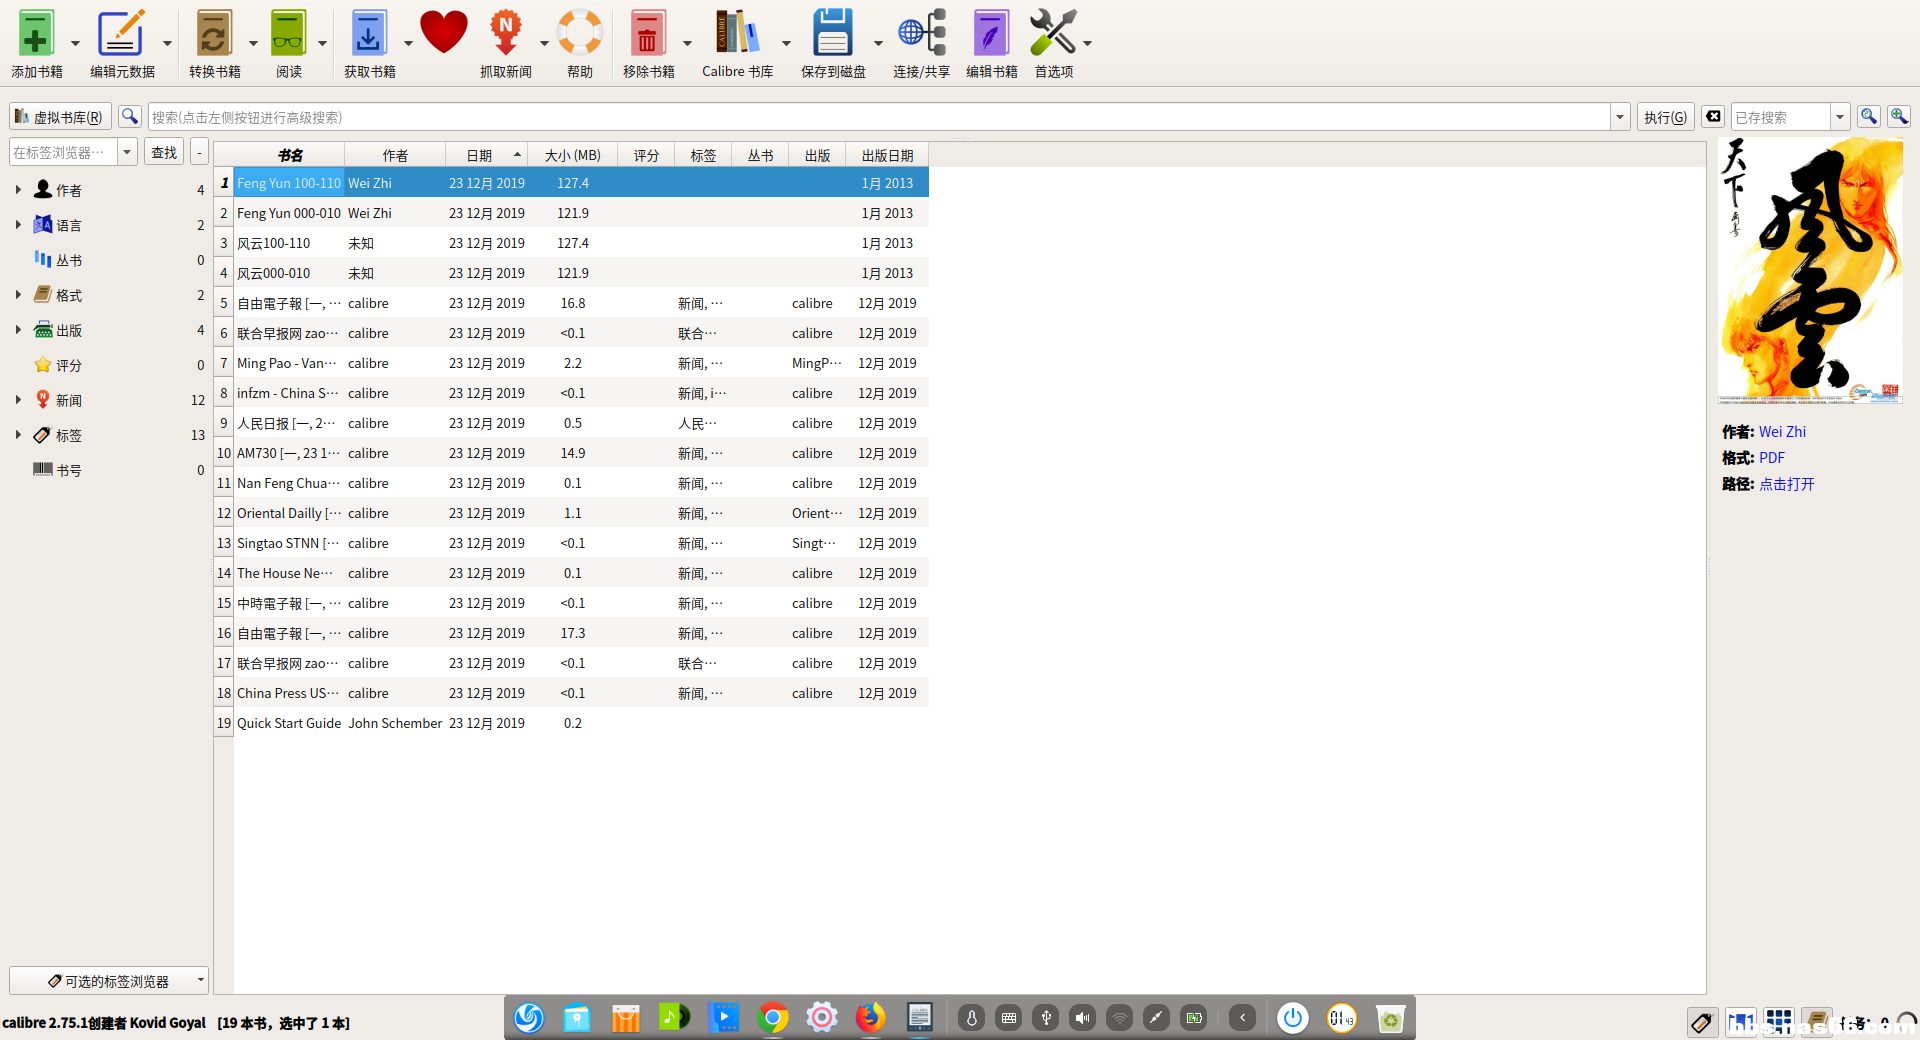Open search history dropdown arrow
The height and width of the screenshot is (1040, 1920).
pyautogui.click(x=1620, y=117)
